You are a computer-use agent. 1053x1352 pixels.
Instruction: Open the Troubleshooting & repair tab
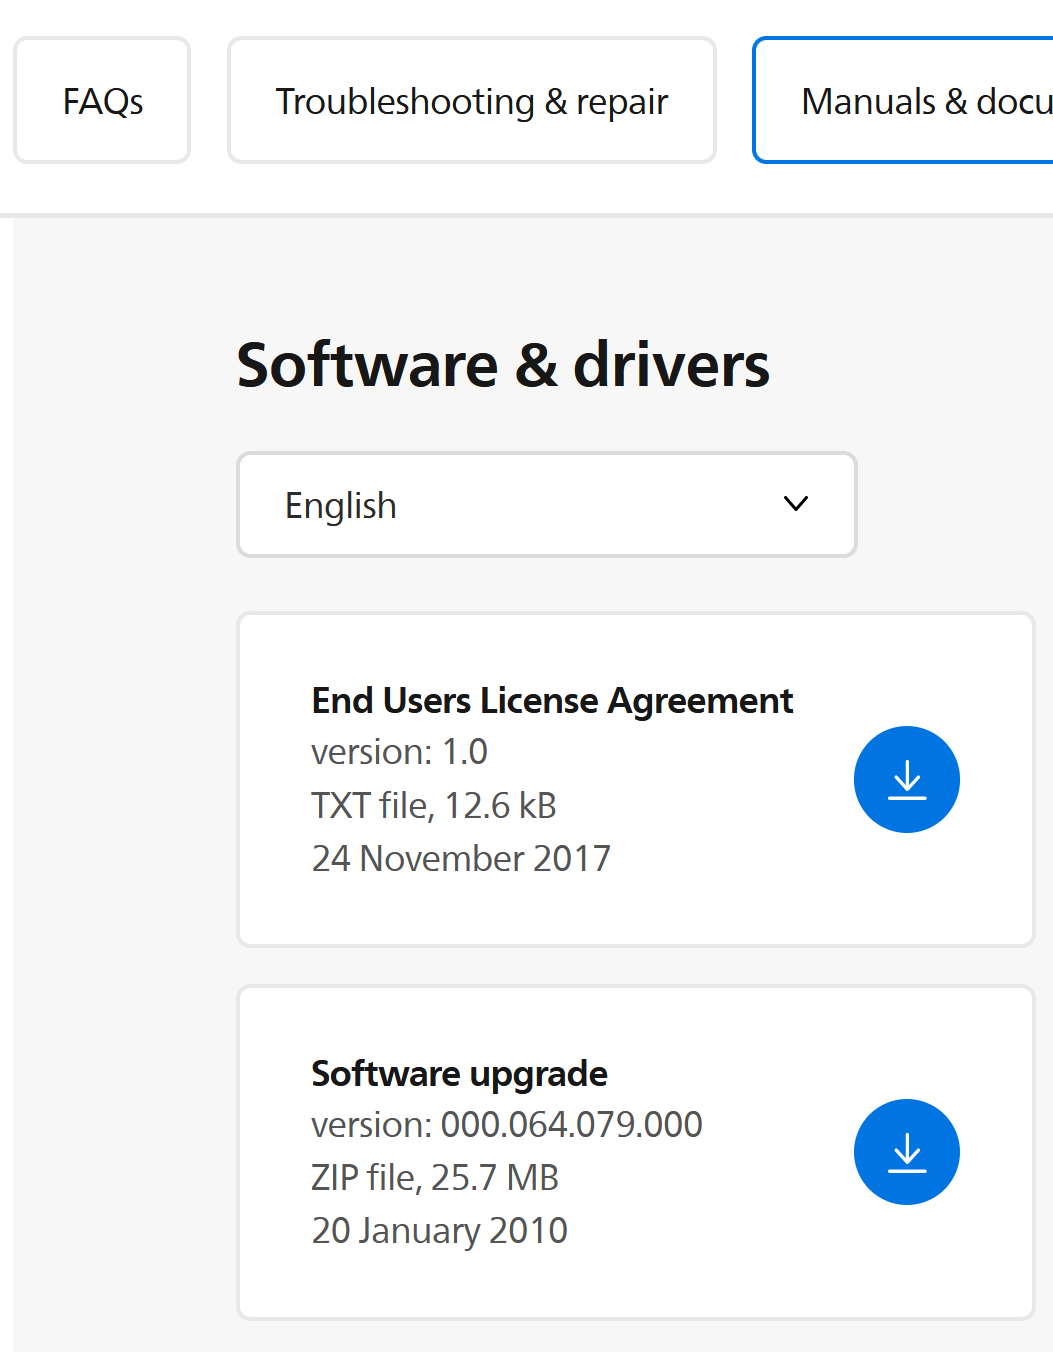(472, 100)
